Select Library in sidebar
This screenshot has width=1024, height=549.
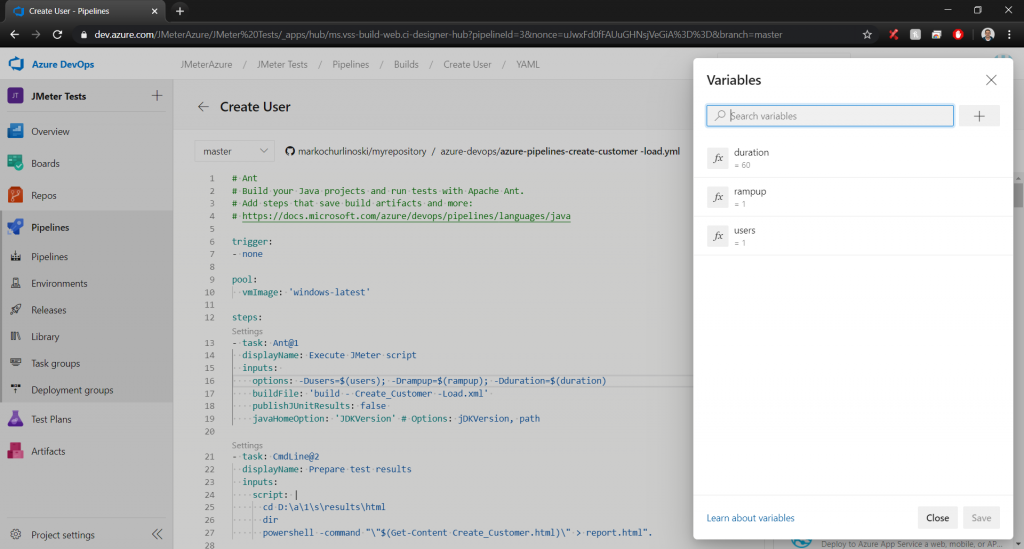point(45,336)
